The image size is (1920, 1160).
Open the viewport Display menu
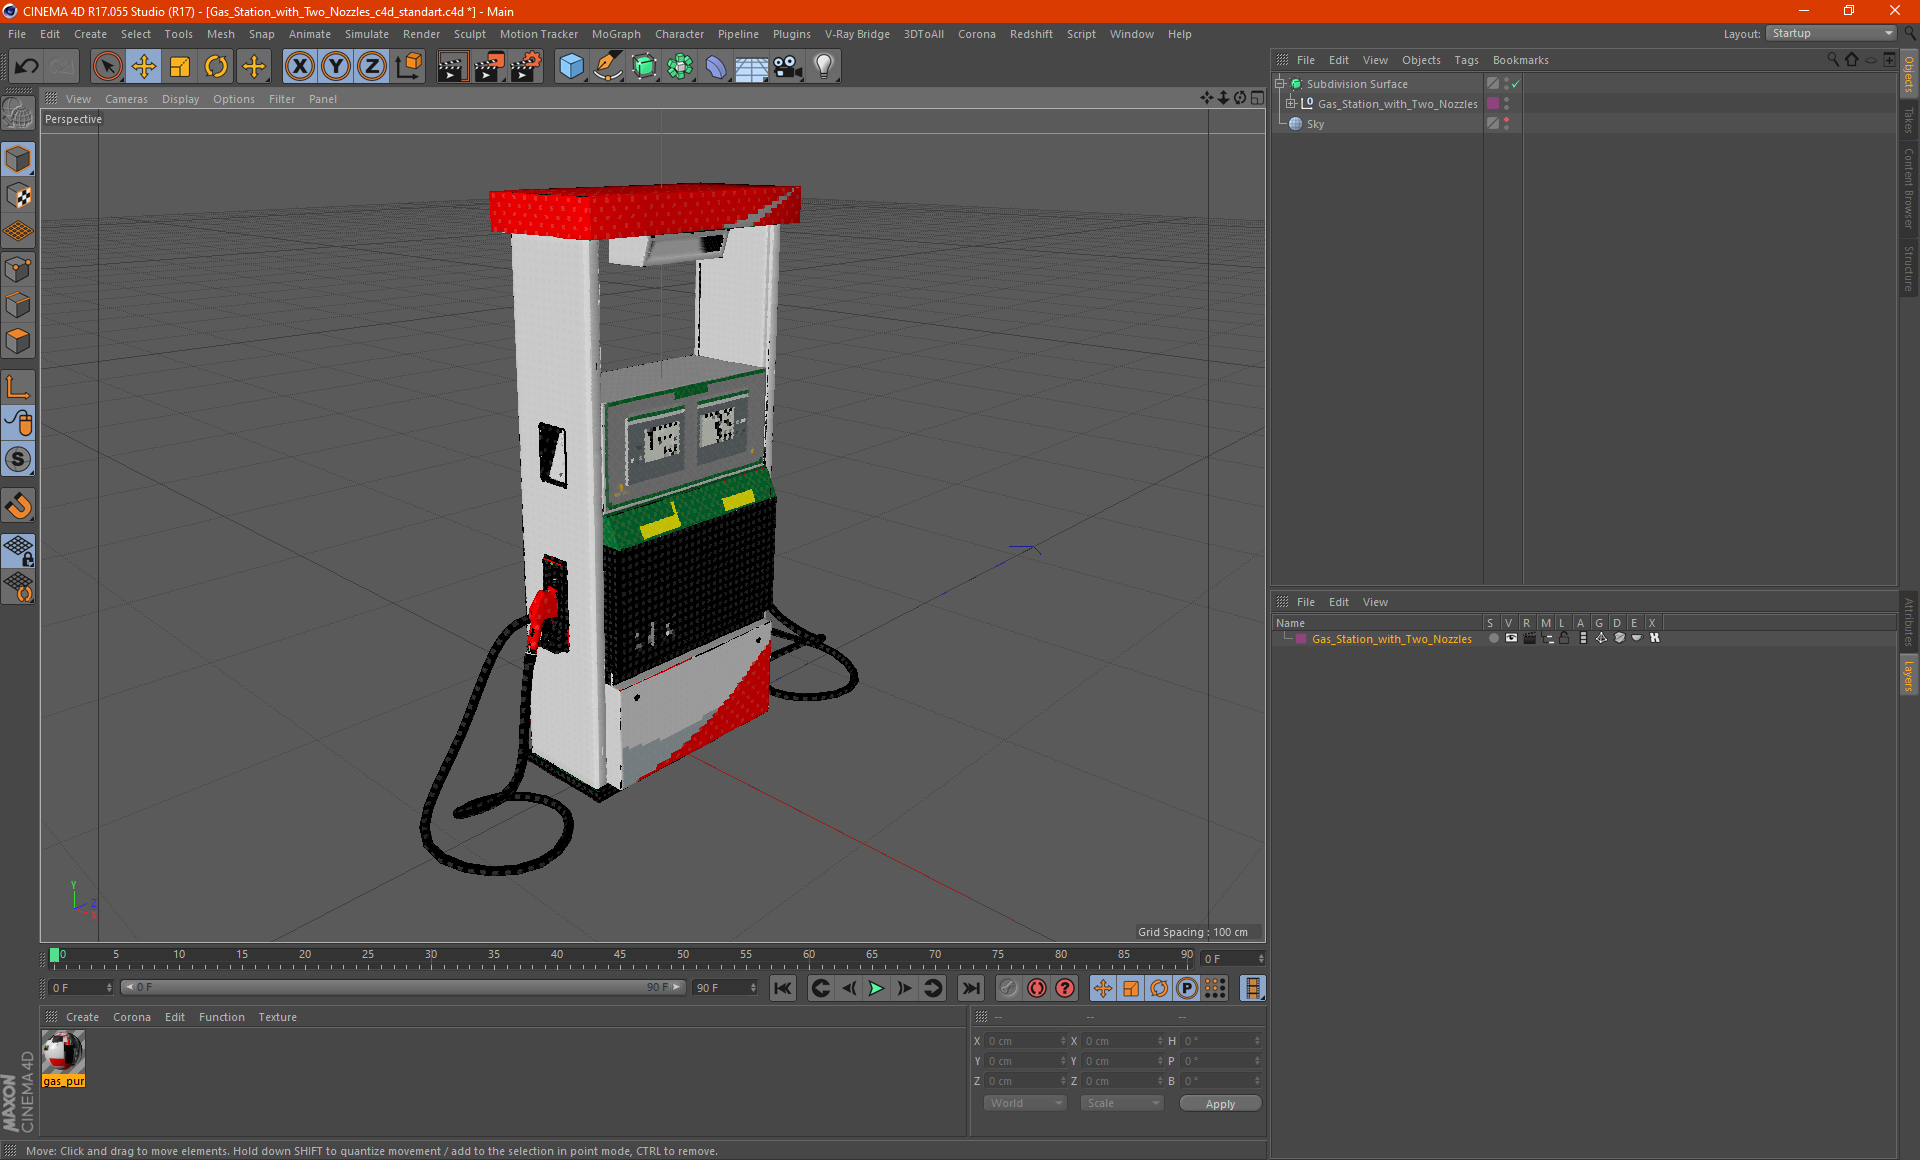coord(180,99)
